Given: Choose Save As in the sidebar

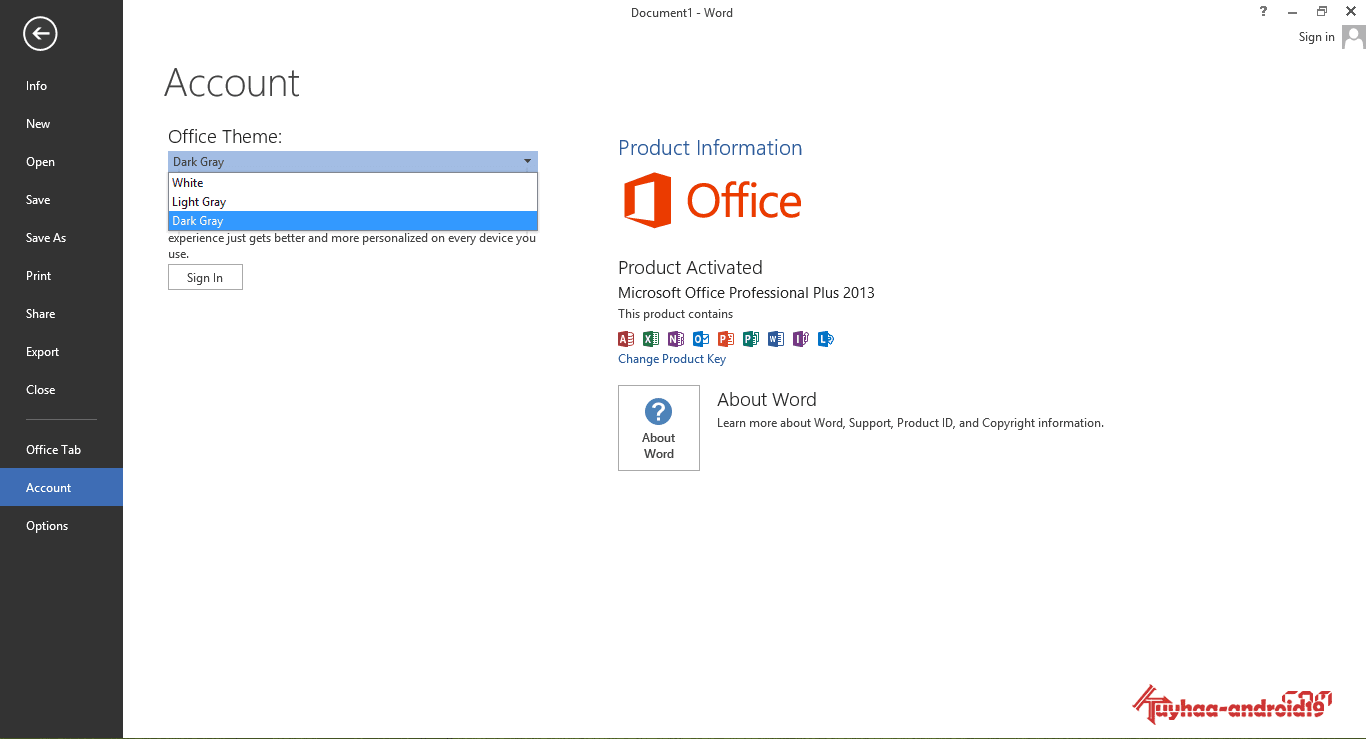Looking at the screenshot, I should point(61,238).
